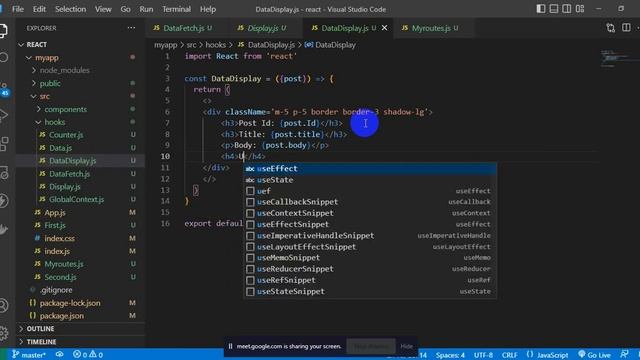Choose useImperativeHandleSnippet suggestion
The image size is (640, 360).
[370, 236]
